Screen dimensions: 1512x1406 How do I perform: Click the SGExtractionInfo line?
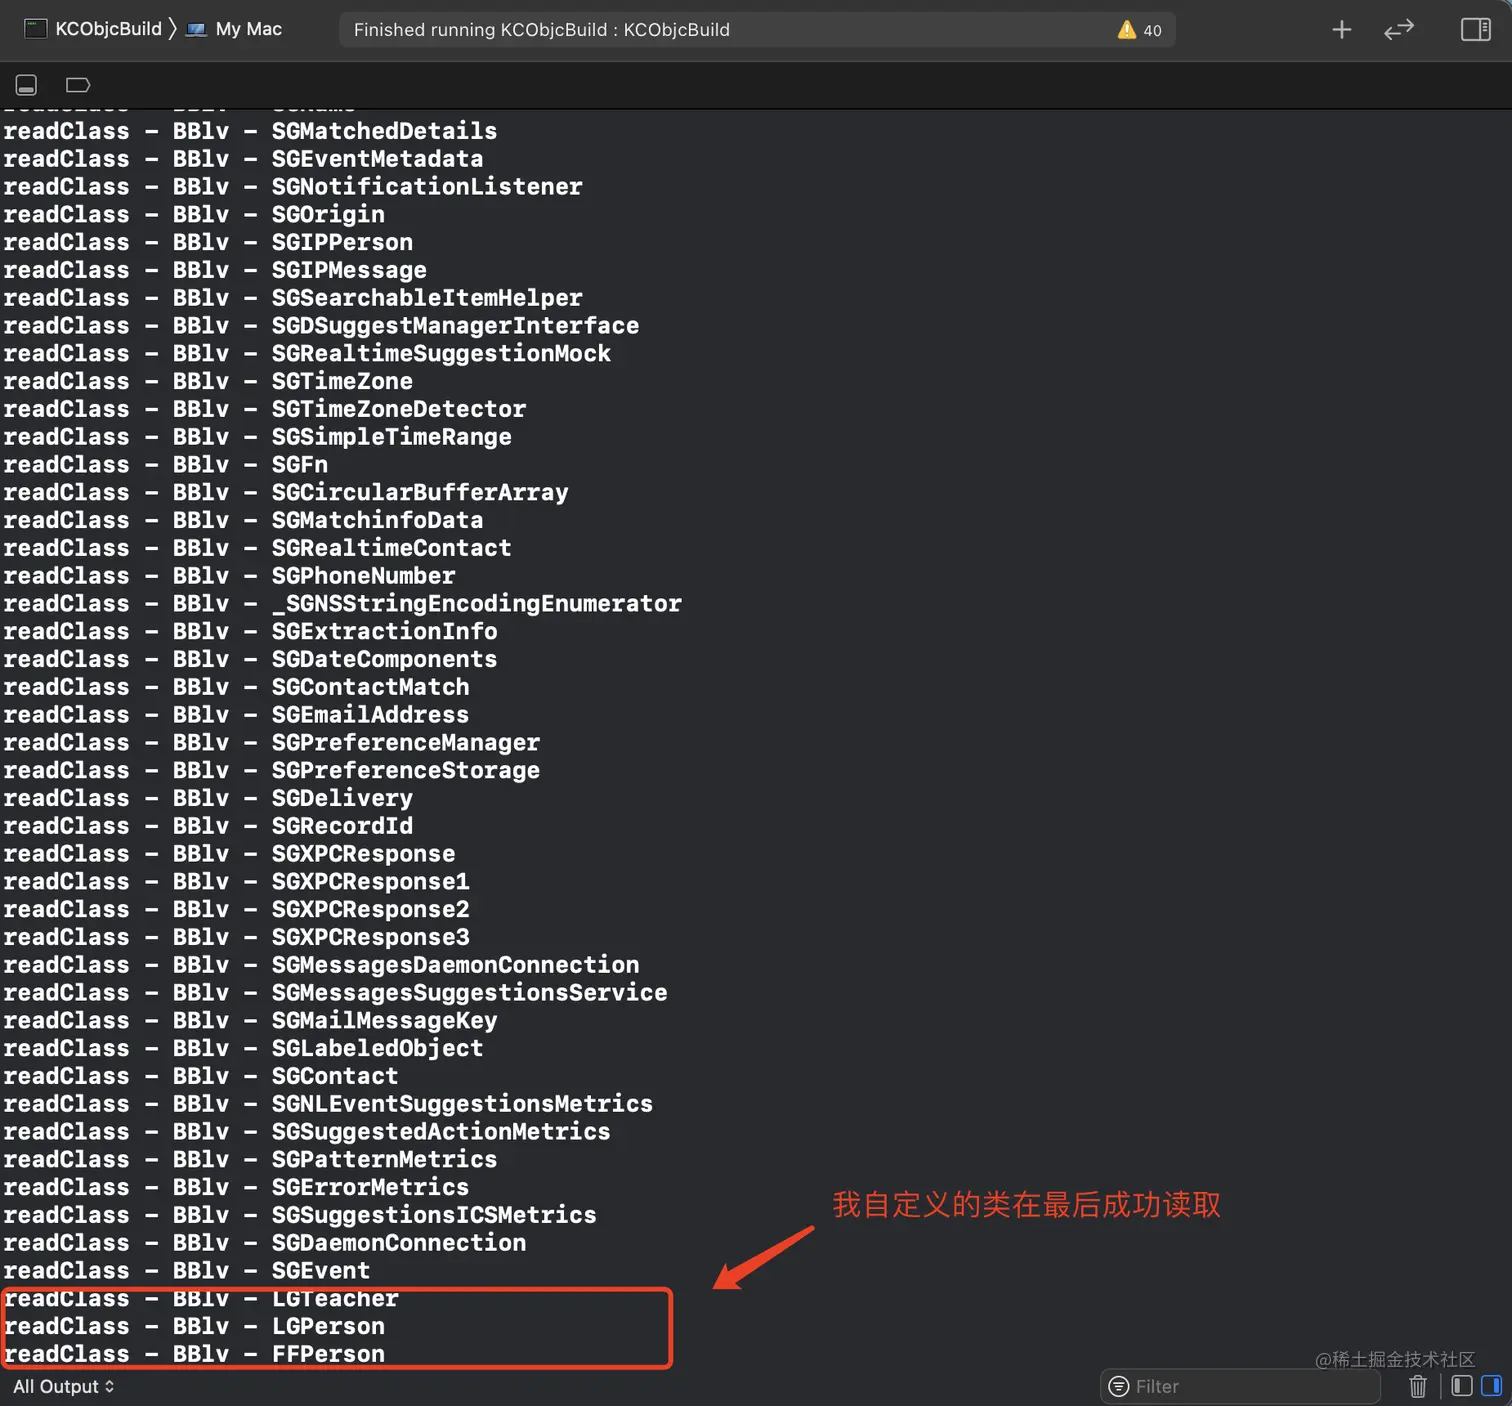tap(250, 632)
